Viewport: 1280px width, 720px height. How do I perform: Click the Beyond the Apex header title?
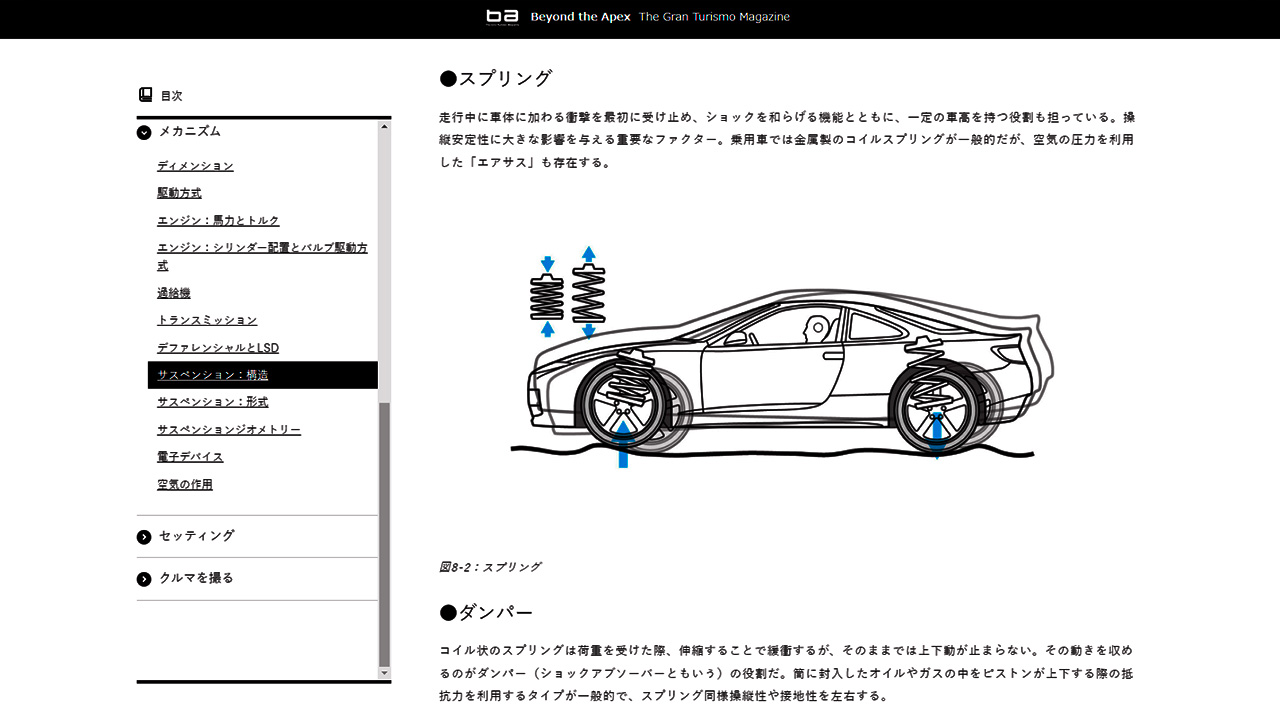coord(580,17)
